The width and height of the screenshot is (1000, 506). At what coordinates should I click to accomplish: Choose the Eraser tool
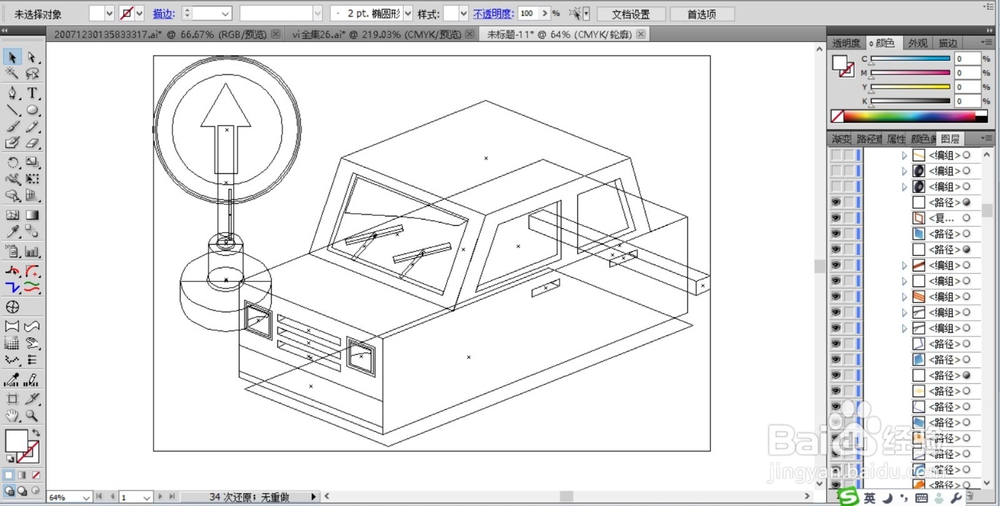pyautogui.click(x=33, y=142)
